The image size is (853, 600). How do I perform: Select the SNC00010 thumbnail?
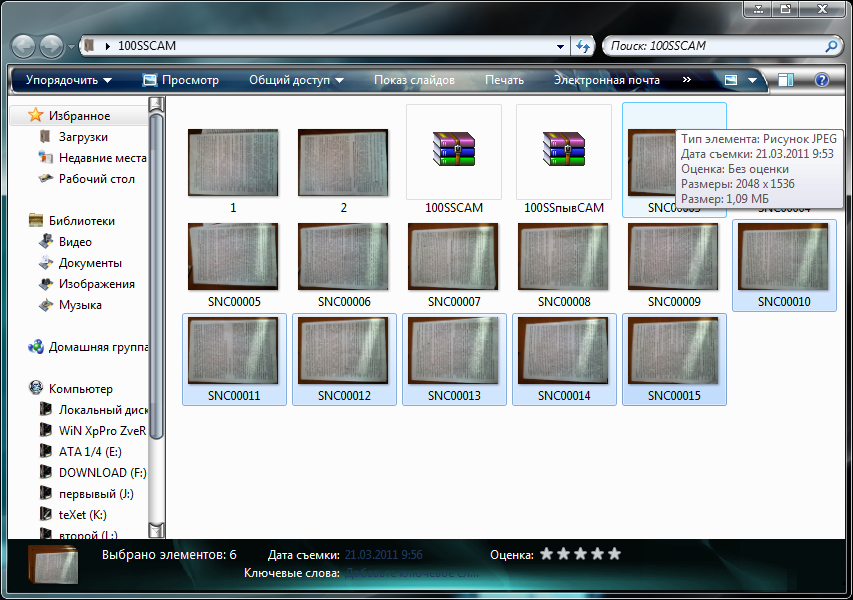(783, 256)
